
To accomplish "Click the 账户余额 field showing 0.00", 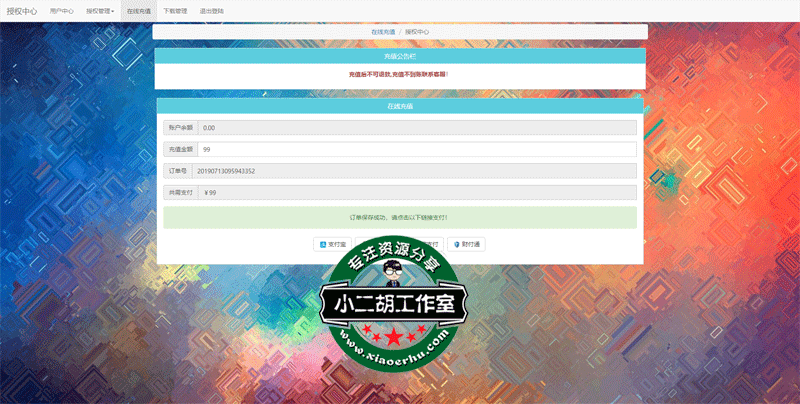I will pyautogui.click(x=417, y=128).
